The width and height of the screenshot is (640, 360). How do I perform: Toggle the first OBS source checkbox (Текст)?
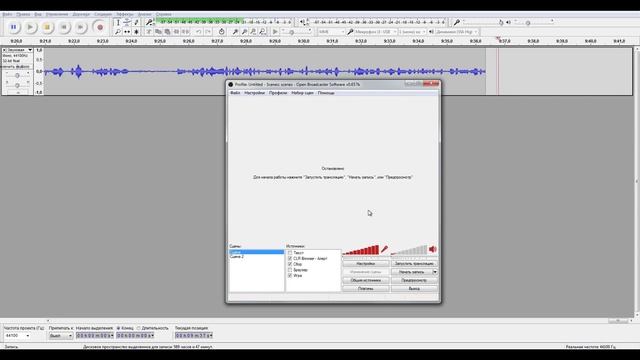[290, 253]
